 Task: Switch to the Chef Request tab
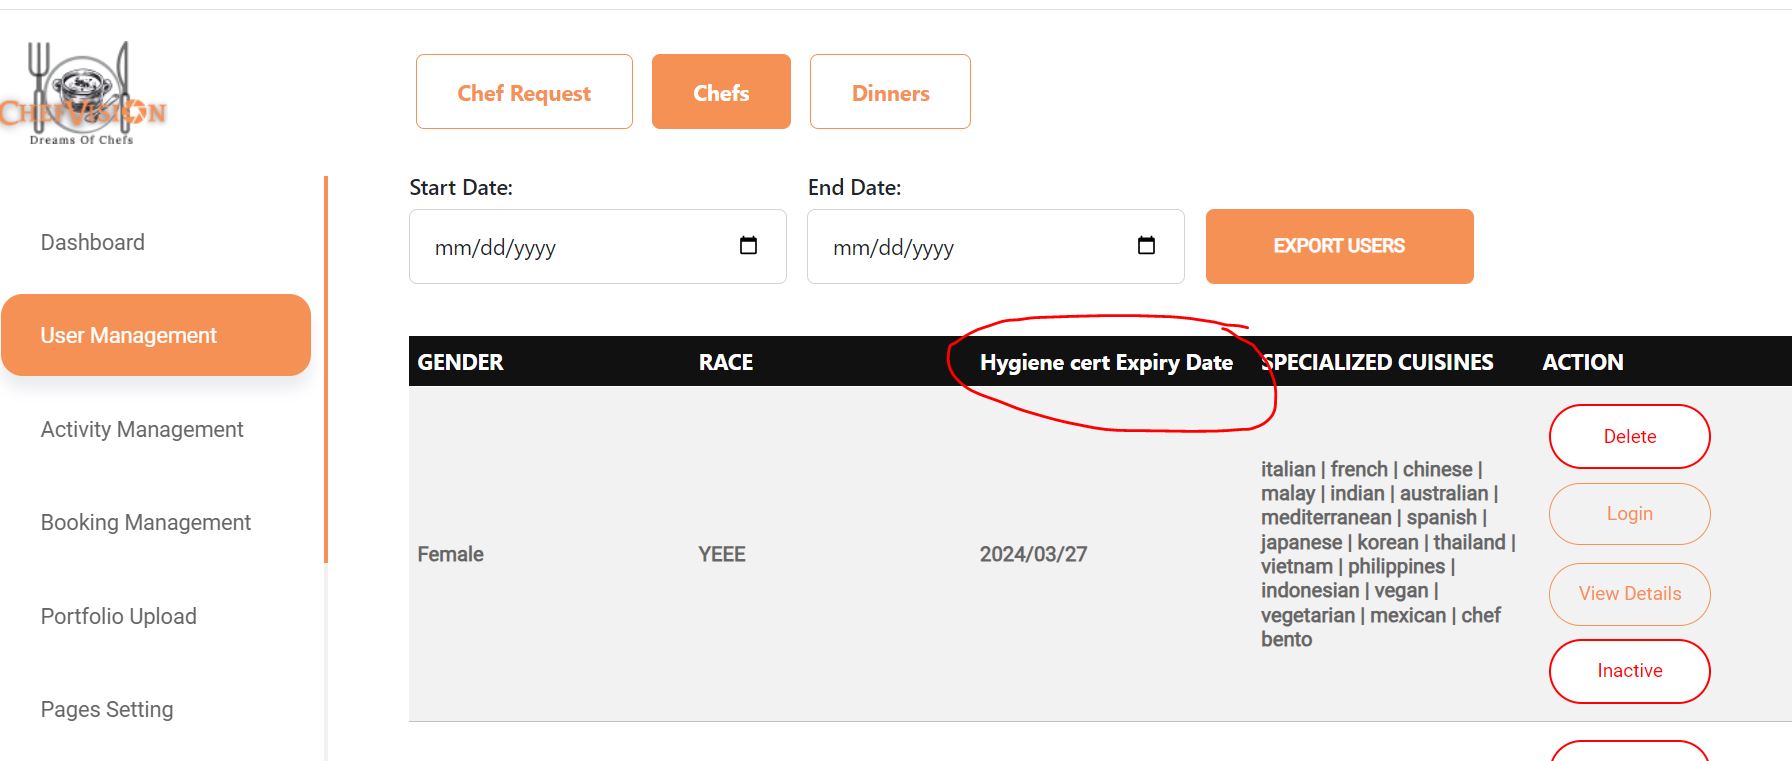coord(524,92)
